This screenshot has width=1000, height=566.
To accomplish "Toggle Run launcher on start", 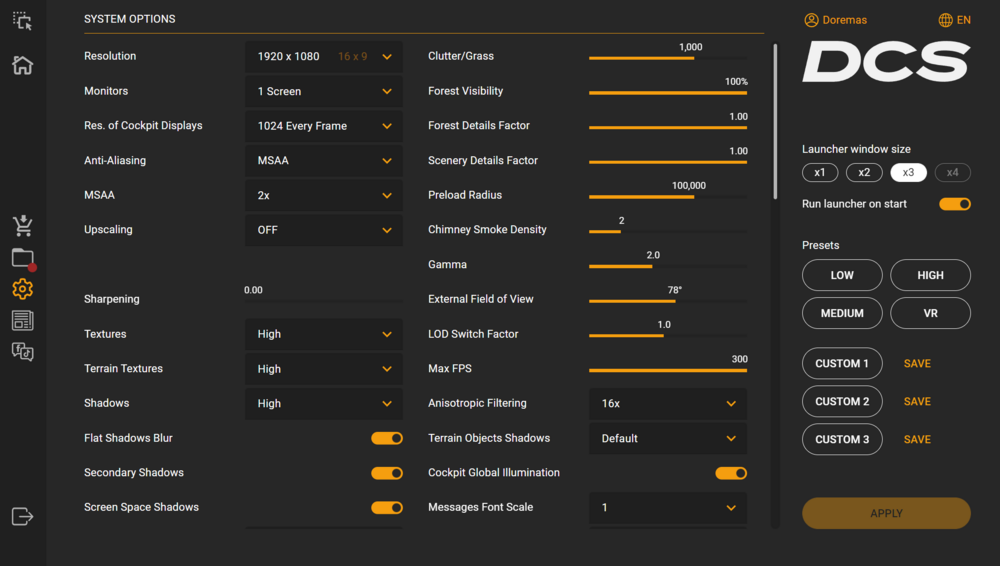I will 954,204.
